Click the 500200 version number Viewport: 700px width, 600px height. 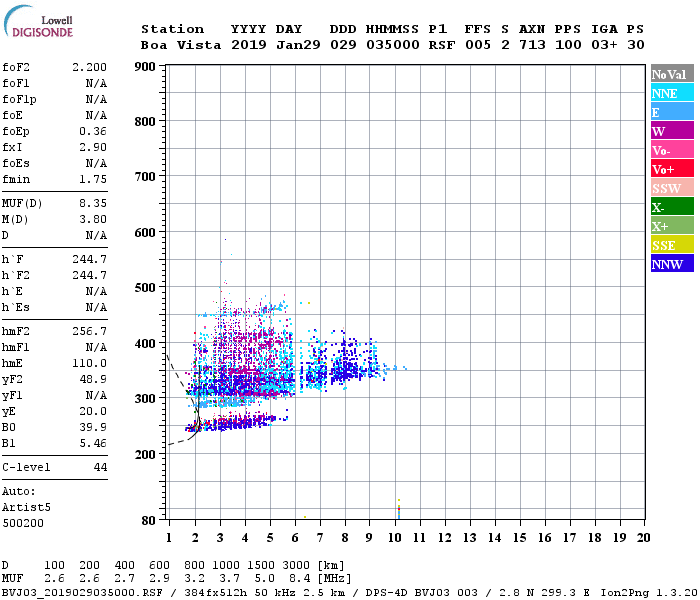tap(23, 523)
